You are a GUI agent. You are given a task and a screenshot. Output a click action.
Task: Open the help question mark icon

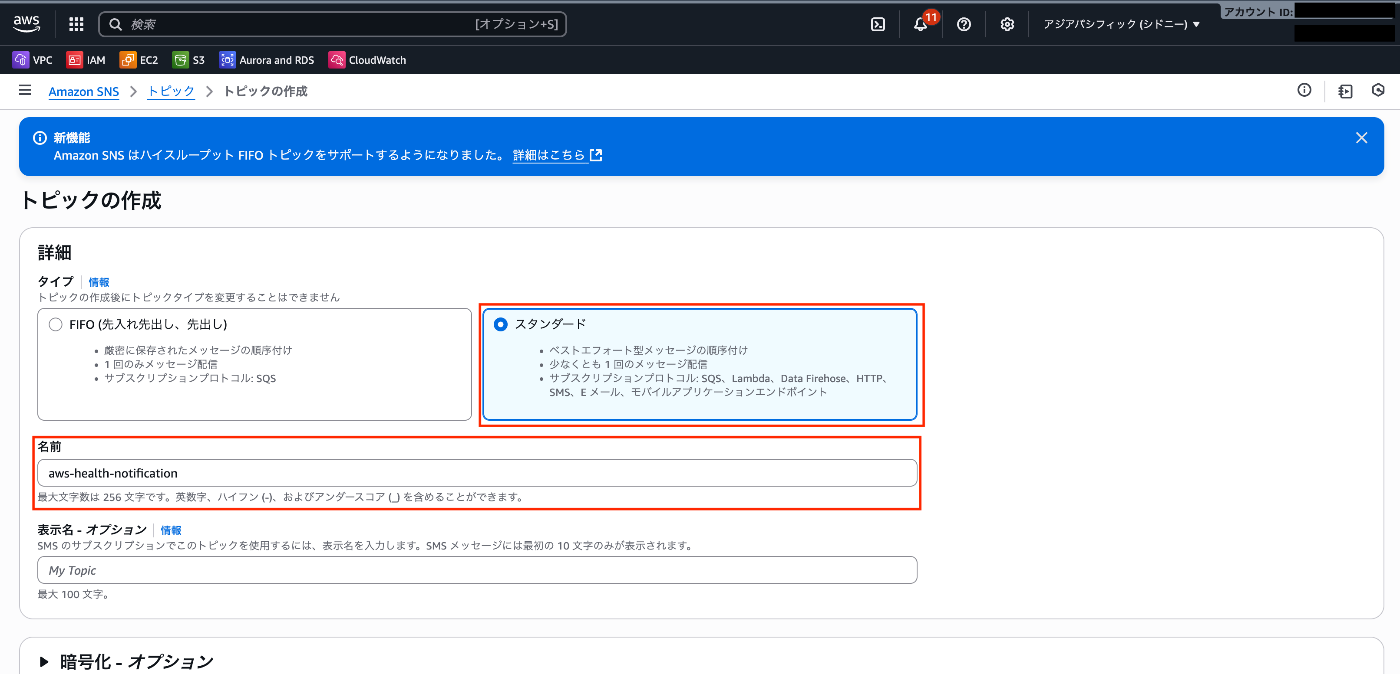964,24
